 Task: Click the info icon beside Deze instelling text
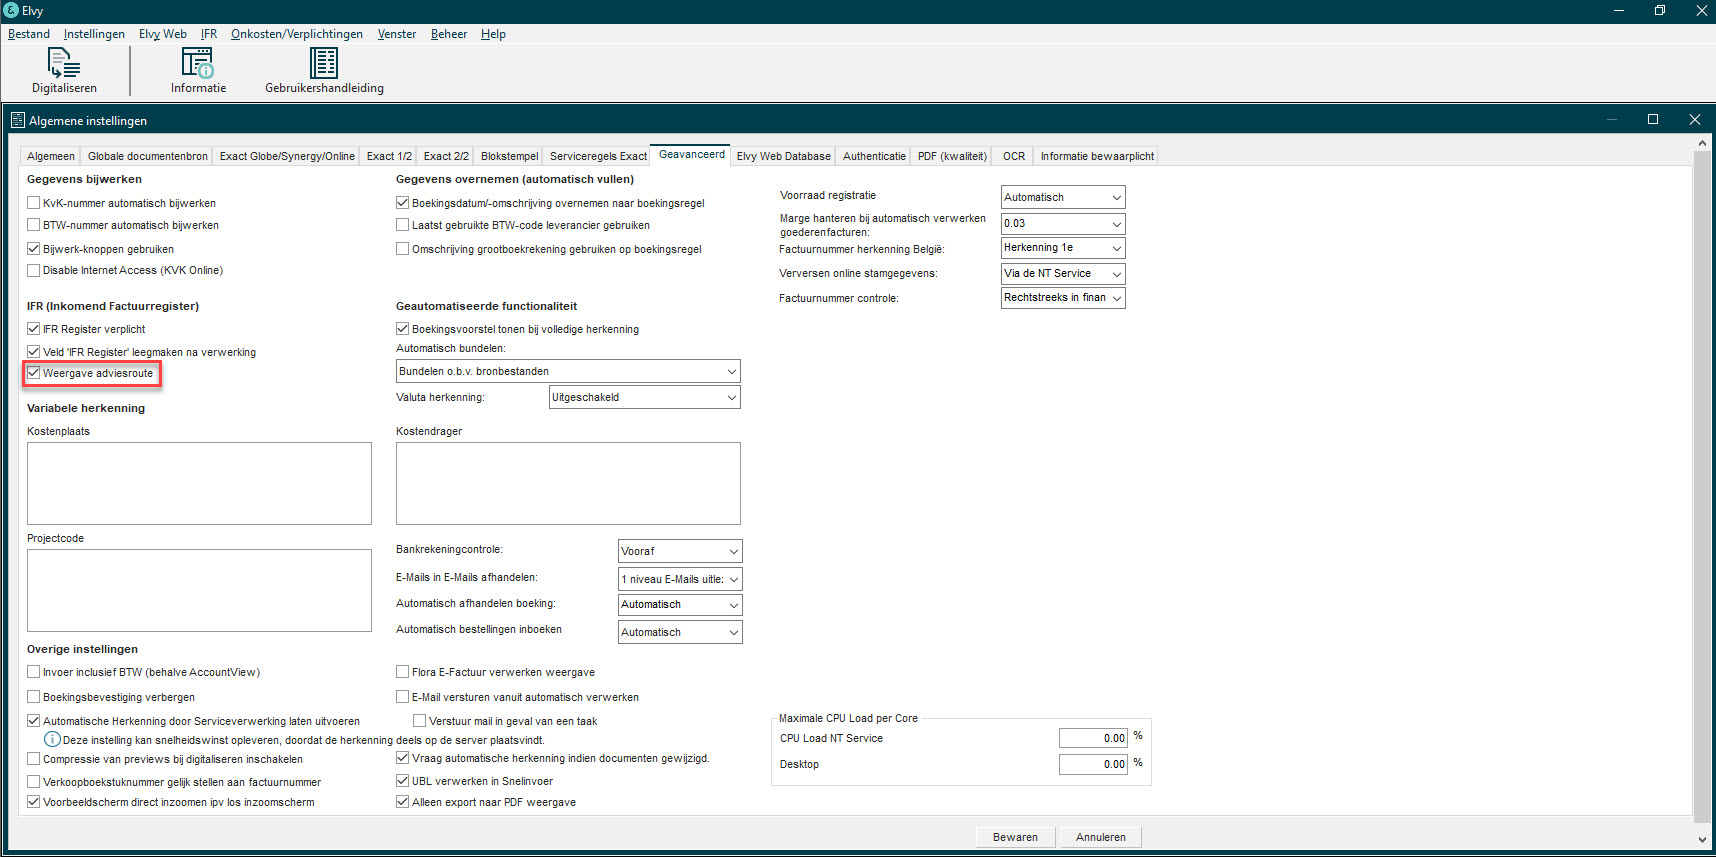pyautogui.click(x=52, y=740)
